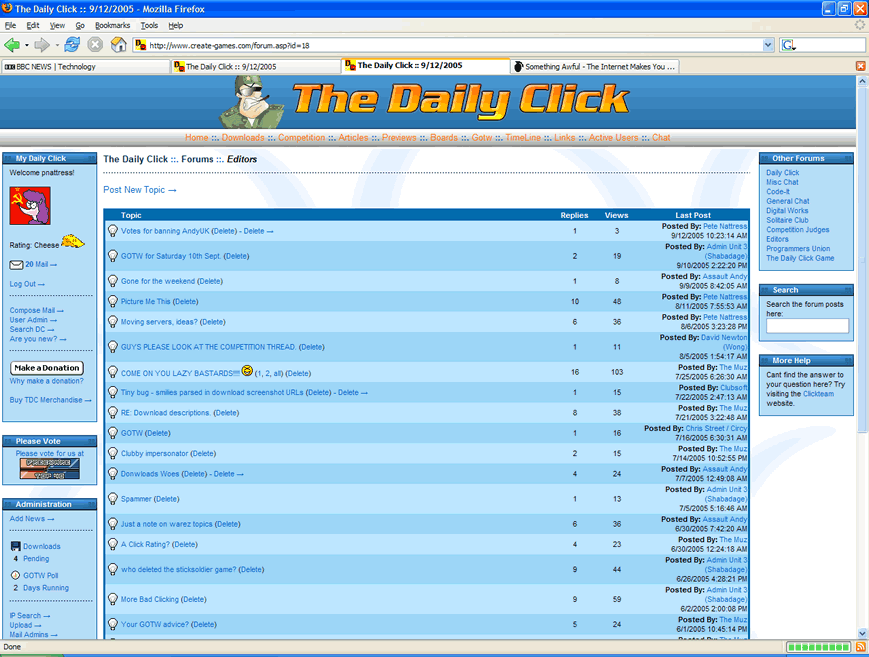Click lightbulb icon beside More Bad Clicking
869x657 pixels.
click(113, 599)
